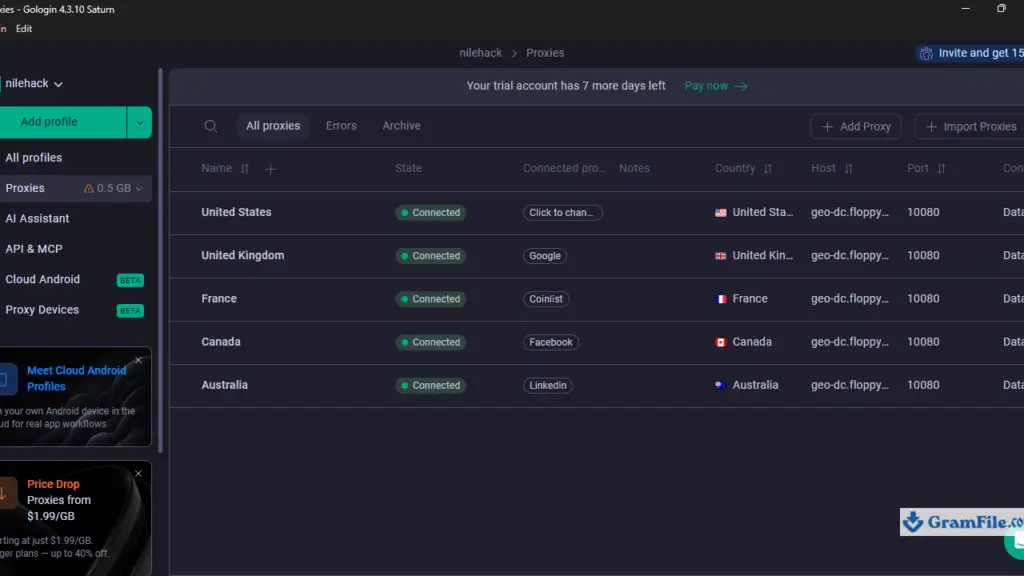The height and width of the screenshot is (576, 1024).
Task: Click the Canada flag icon
Action: pyautogui.click(x=720, y=342)
